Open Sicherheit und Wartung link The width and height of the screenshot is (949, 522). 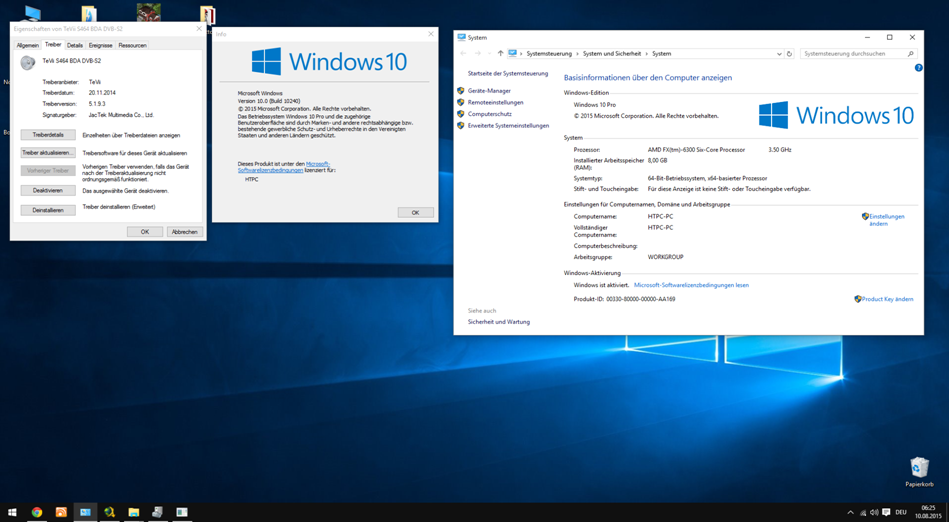pos(499,322)
